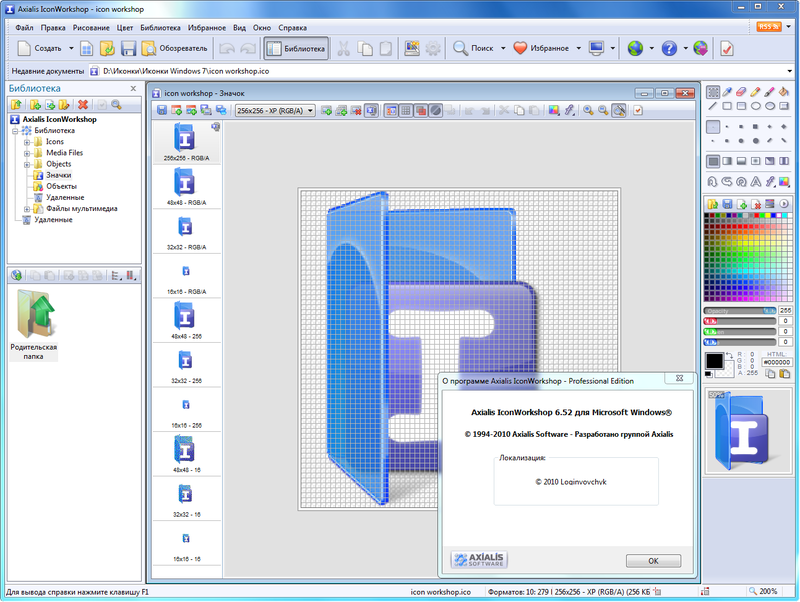Select the Eraser tool
This screenshot has width=800, height=602.
pyautogui.click(x=741, y=92)
